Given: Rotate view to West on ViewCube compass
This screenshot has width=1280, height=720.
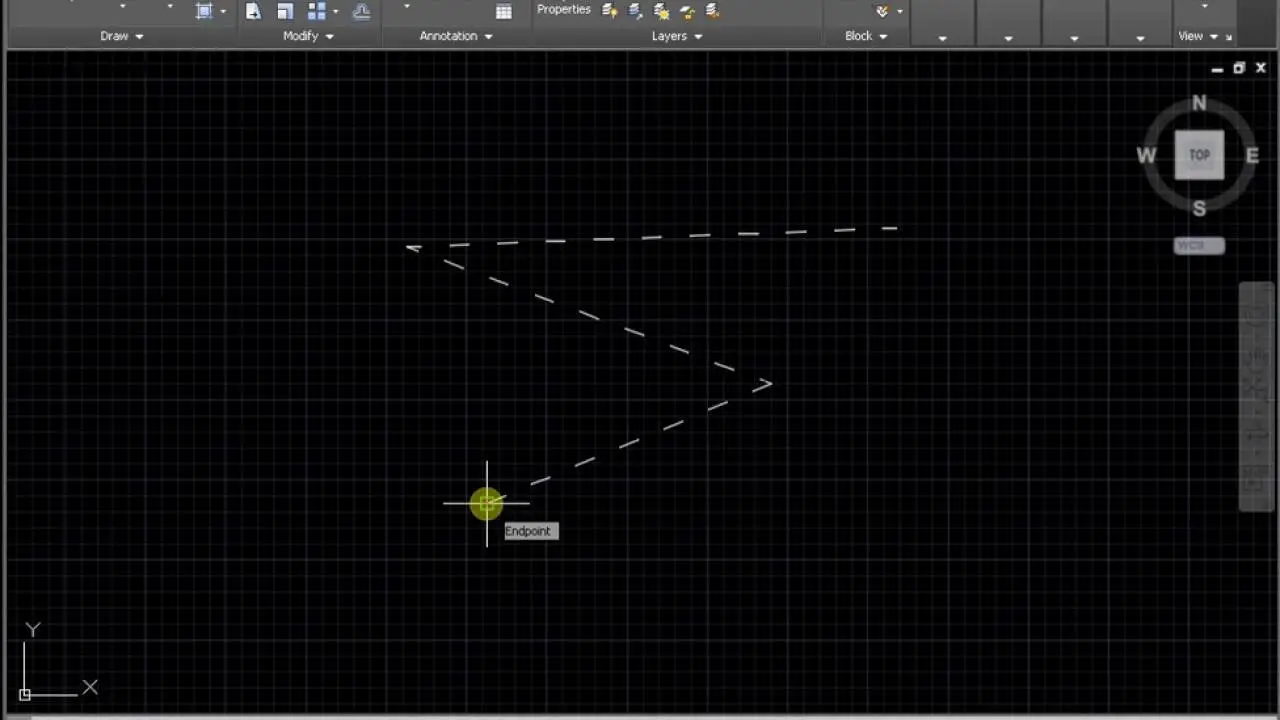Looking at the screenshot, I should (x=1146, y=155).
